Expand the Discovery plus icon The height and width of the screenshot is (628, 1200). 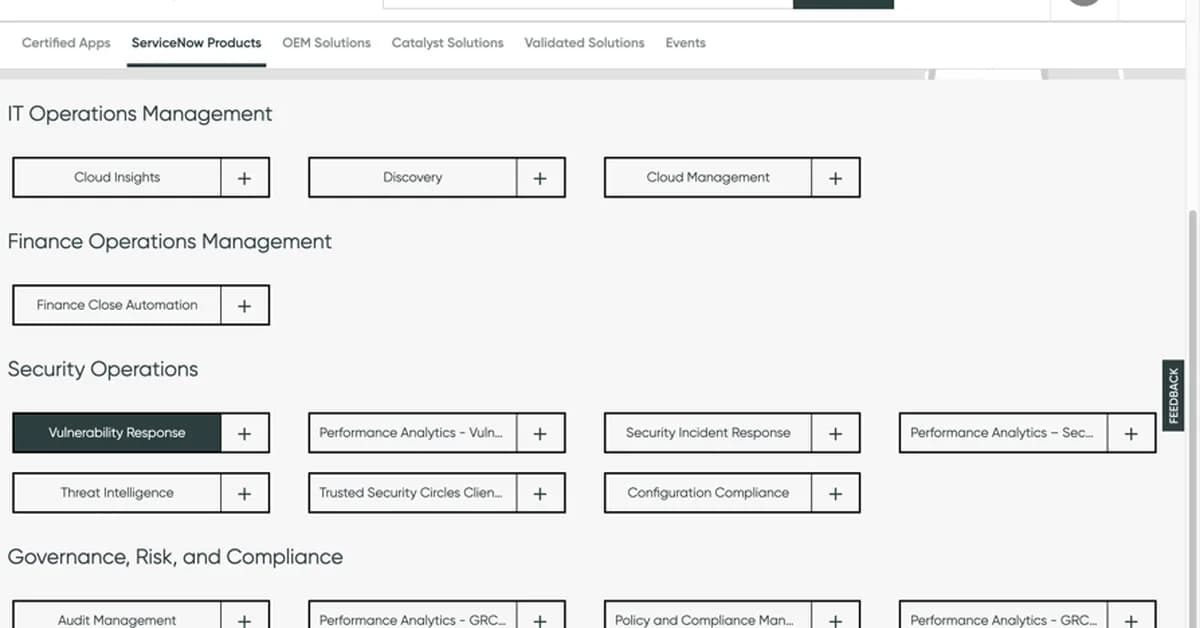pyautogui.click(x=541, y=178)
